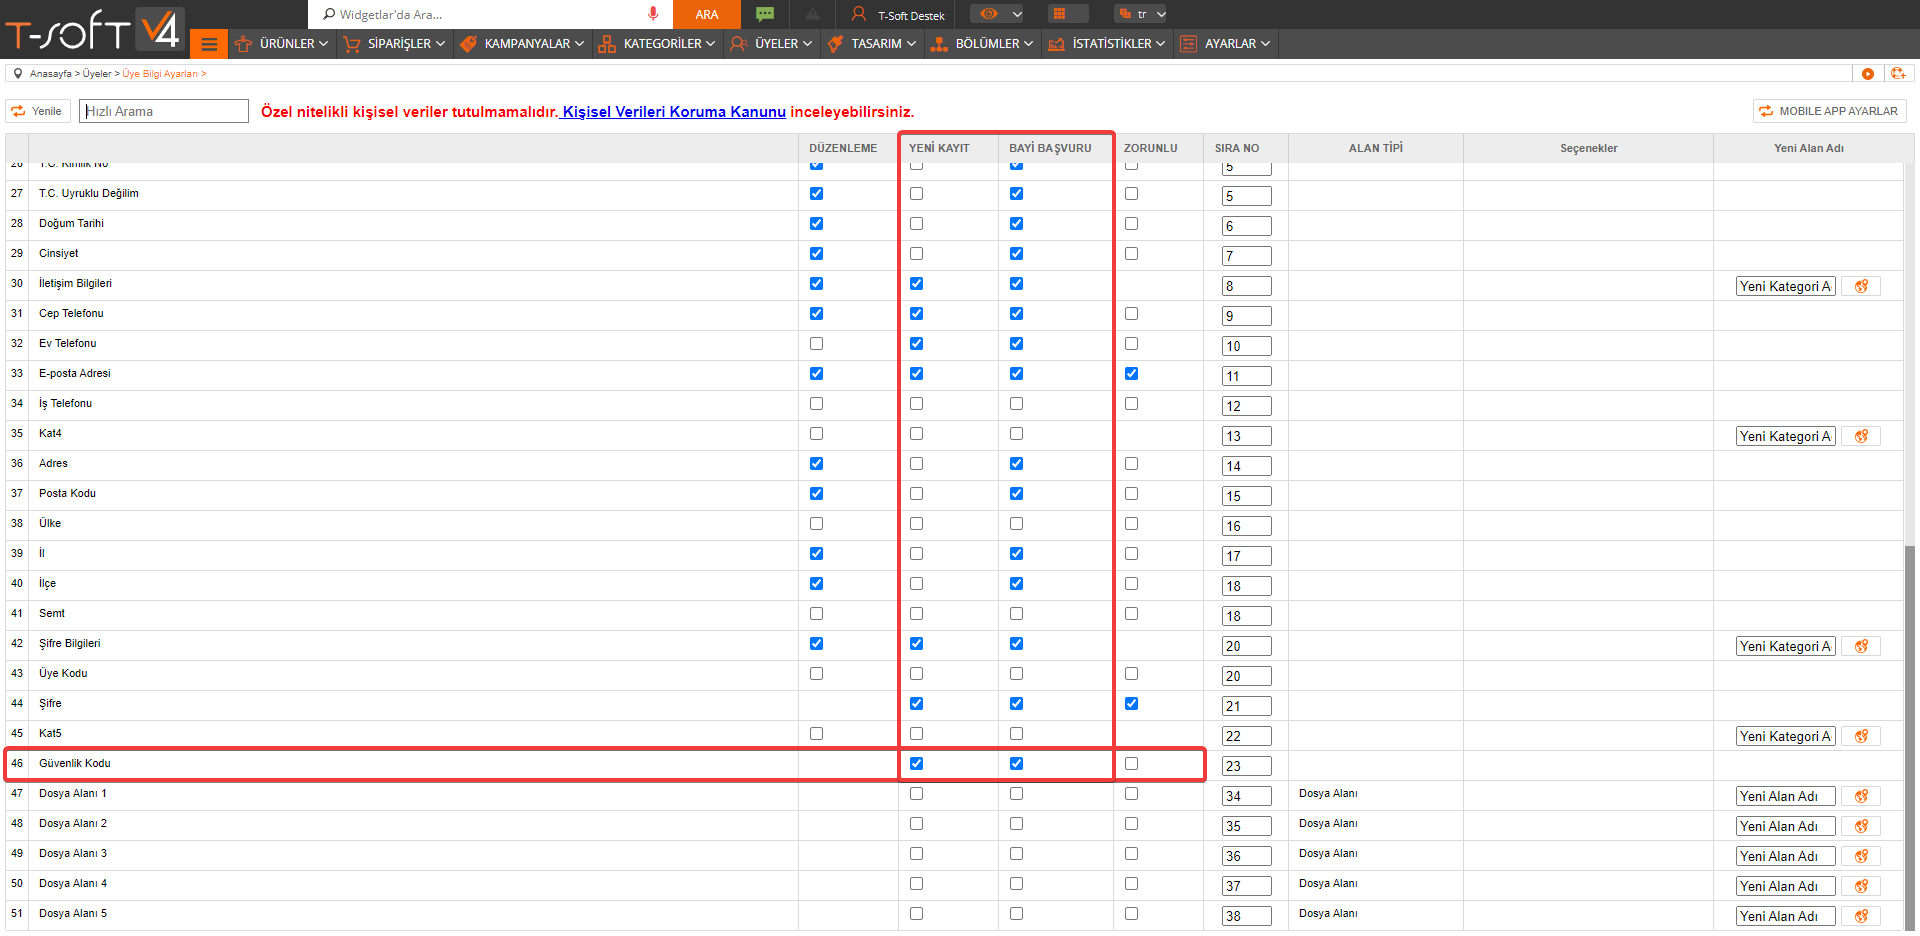Viewport: 1920px width, 936px height.
Task: Activate the microphone voice search icon
Action: (x=653, y=14)
